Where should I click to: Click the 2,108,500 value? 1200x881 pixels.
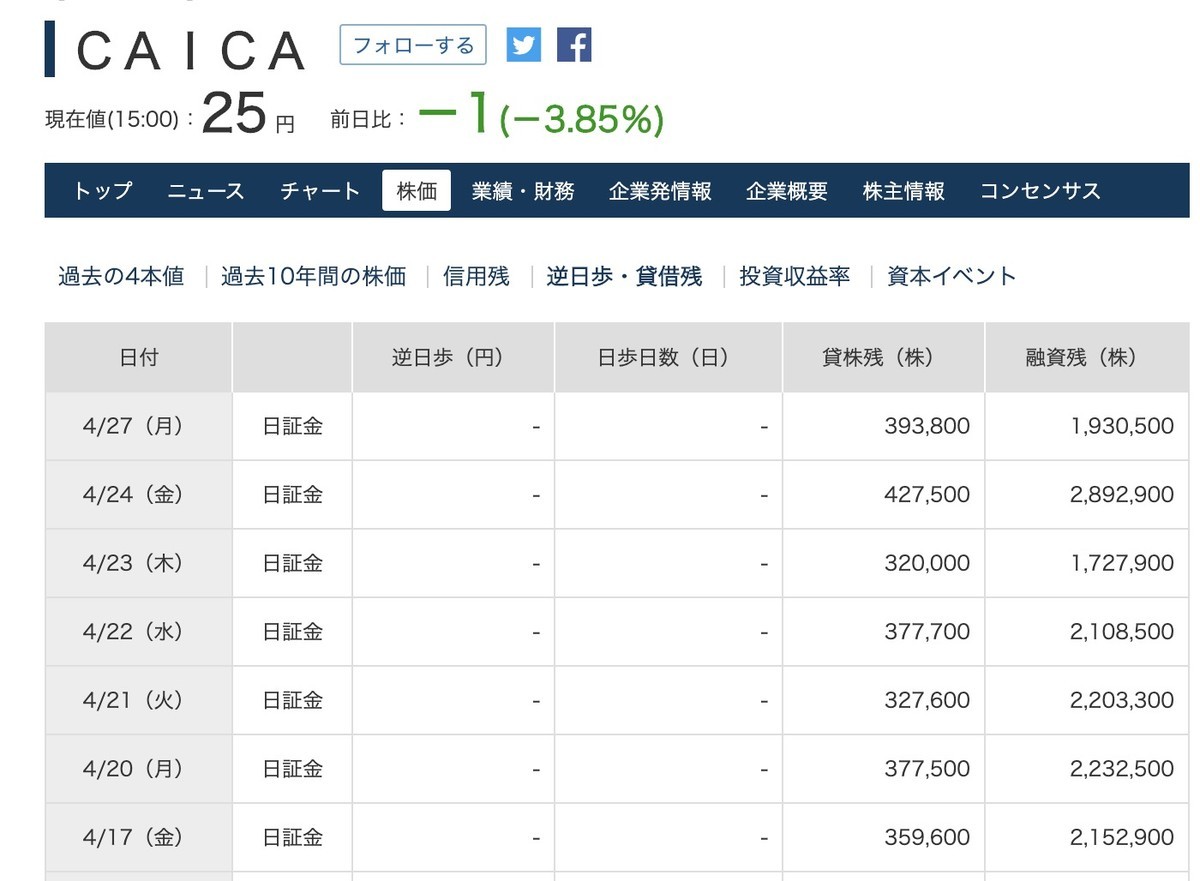coord(1122,632)
